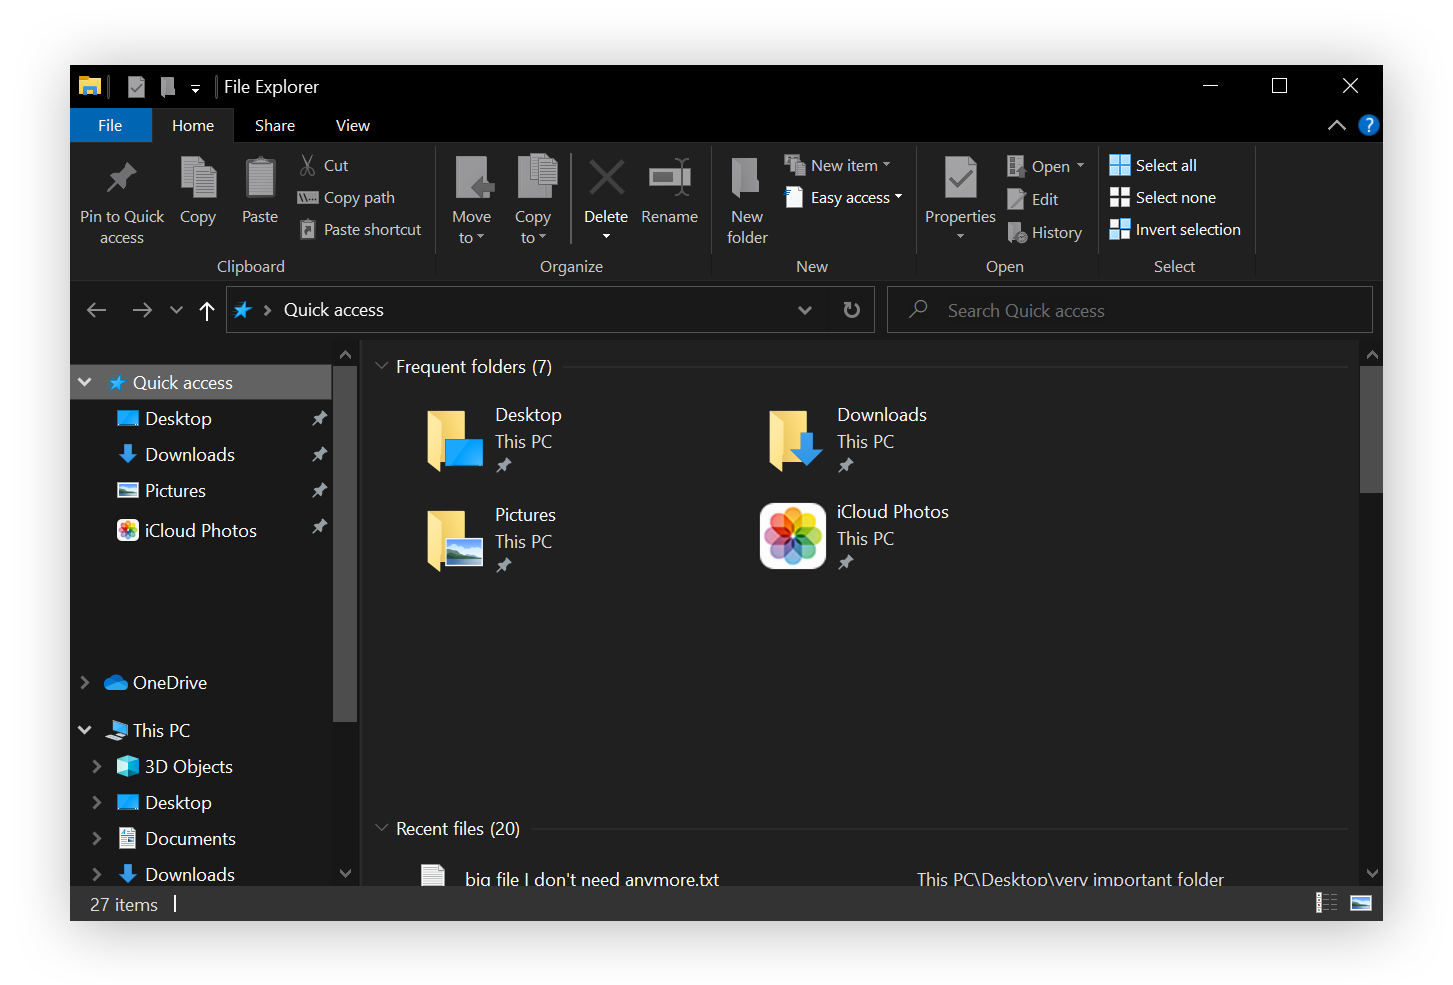Click the Back navigation arrow
This screenshot has height=985, width=1453.
[x=97, y=310]
